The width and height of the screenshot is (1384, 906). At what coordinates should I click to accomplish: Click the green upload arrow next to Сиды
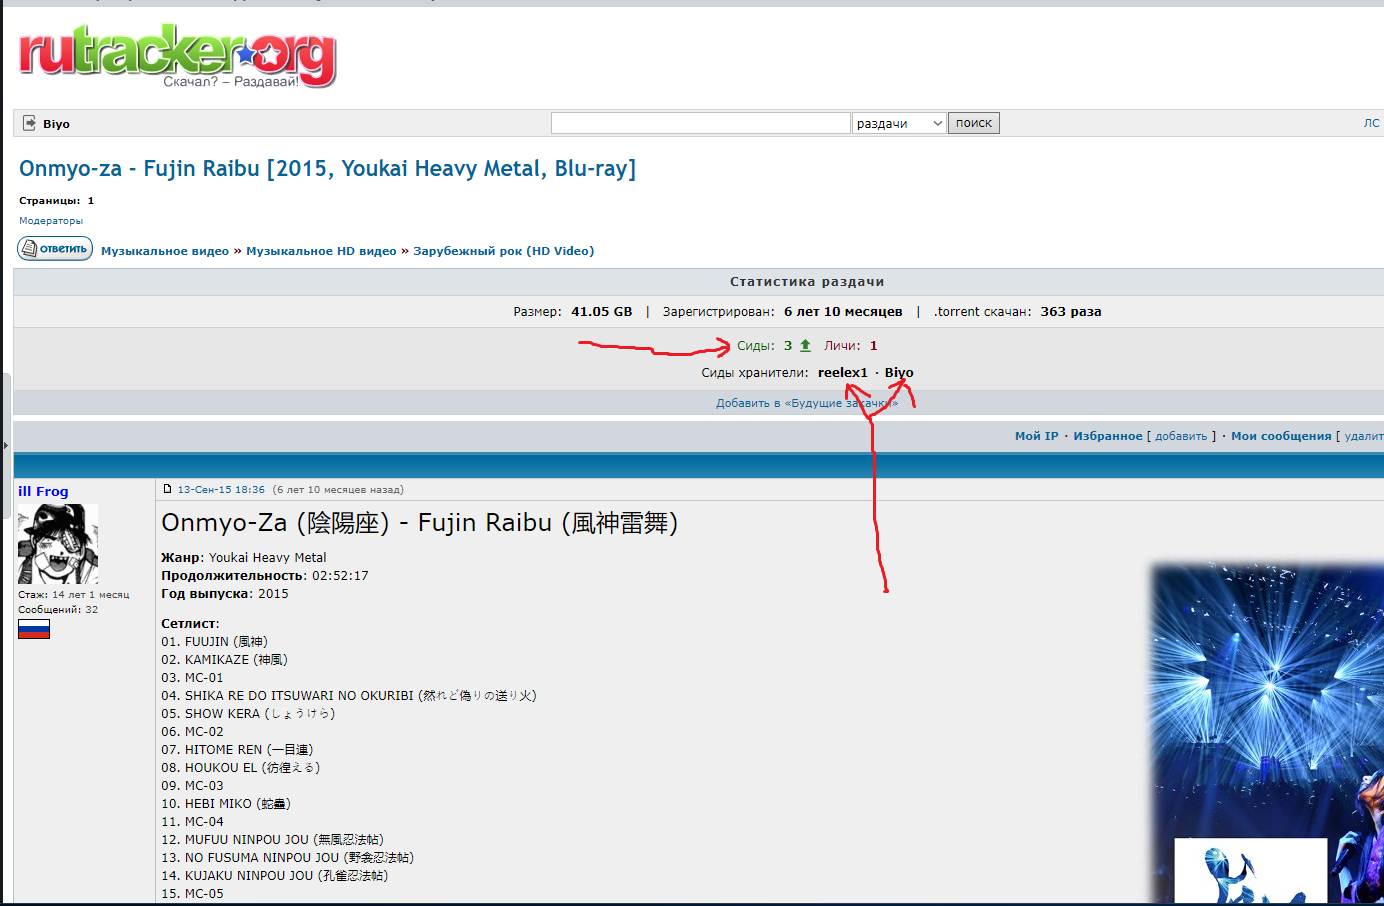(x=805, y=345)
